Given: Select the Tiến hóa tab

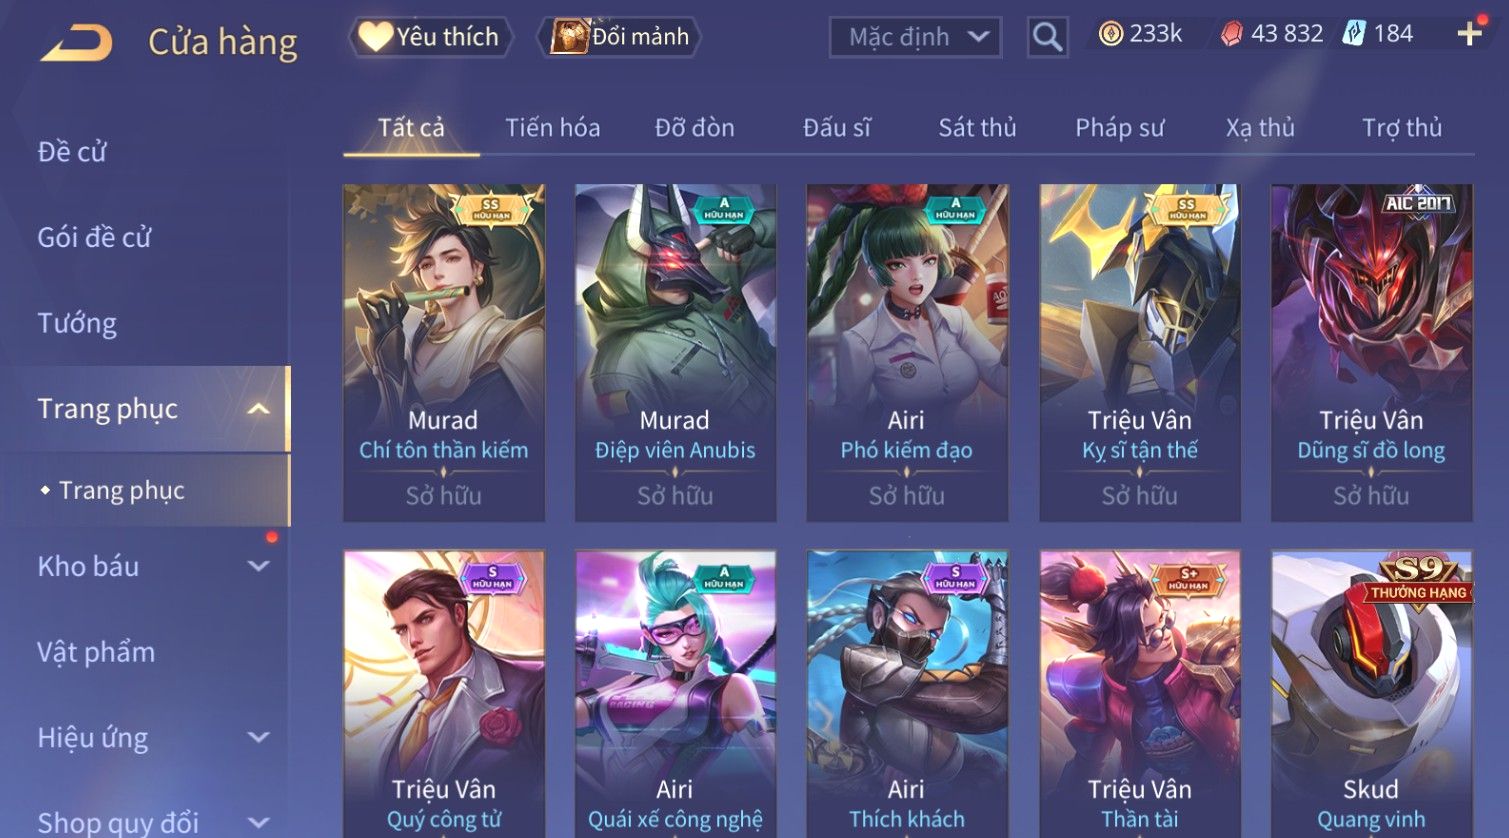Looking at the screenshot, I should pyautogui.click(x=552, y=128).
